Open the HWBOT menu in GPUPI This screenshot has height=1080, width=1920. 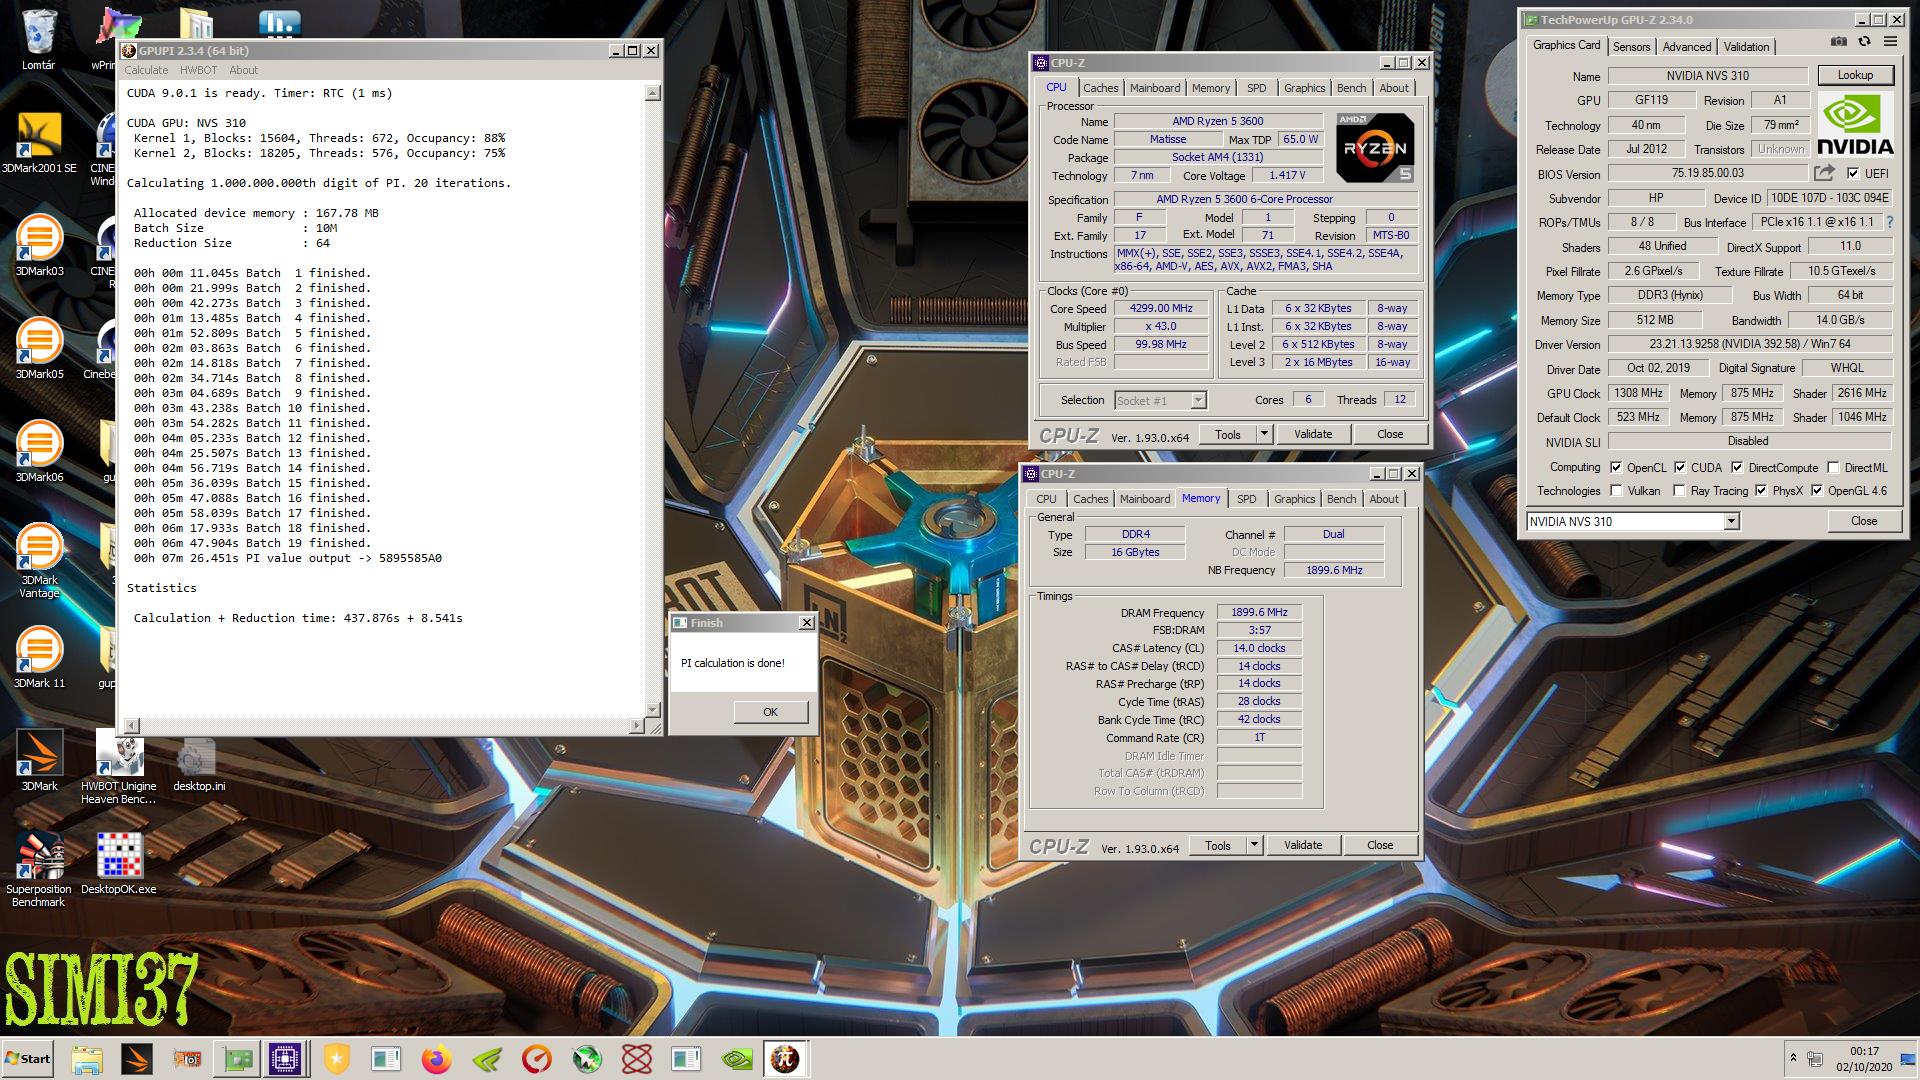point(198,70)
